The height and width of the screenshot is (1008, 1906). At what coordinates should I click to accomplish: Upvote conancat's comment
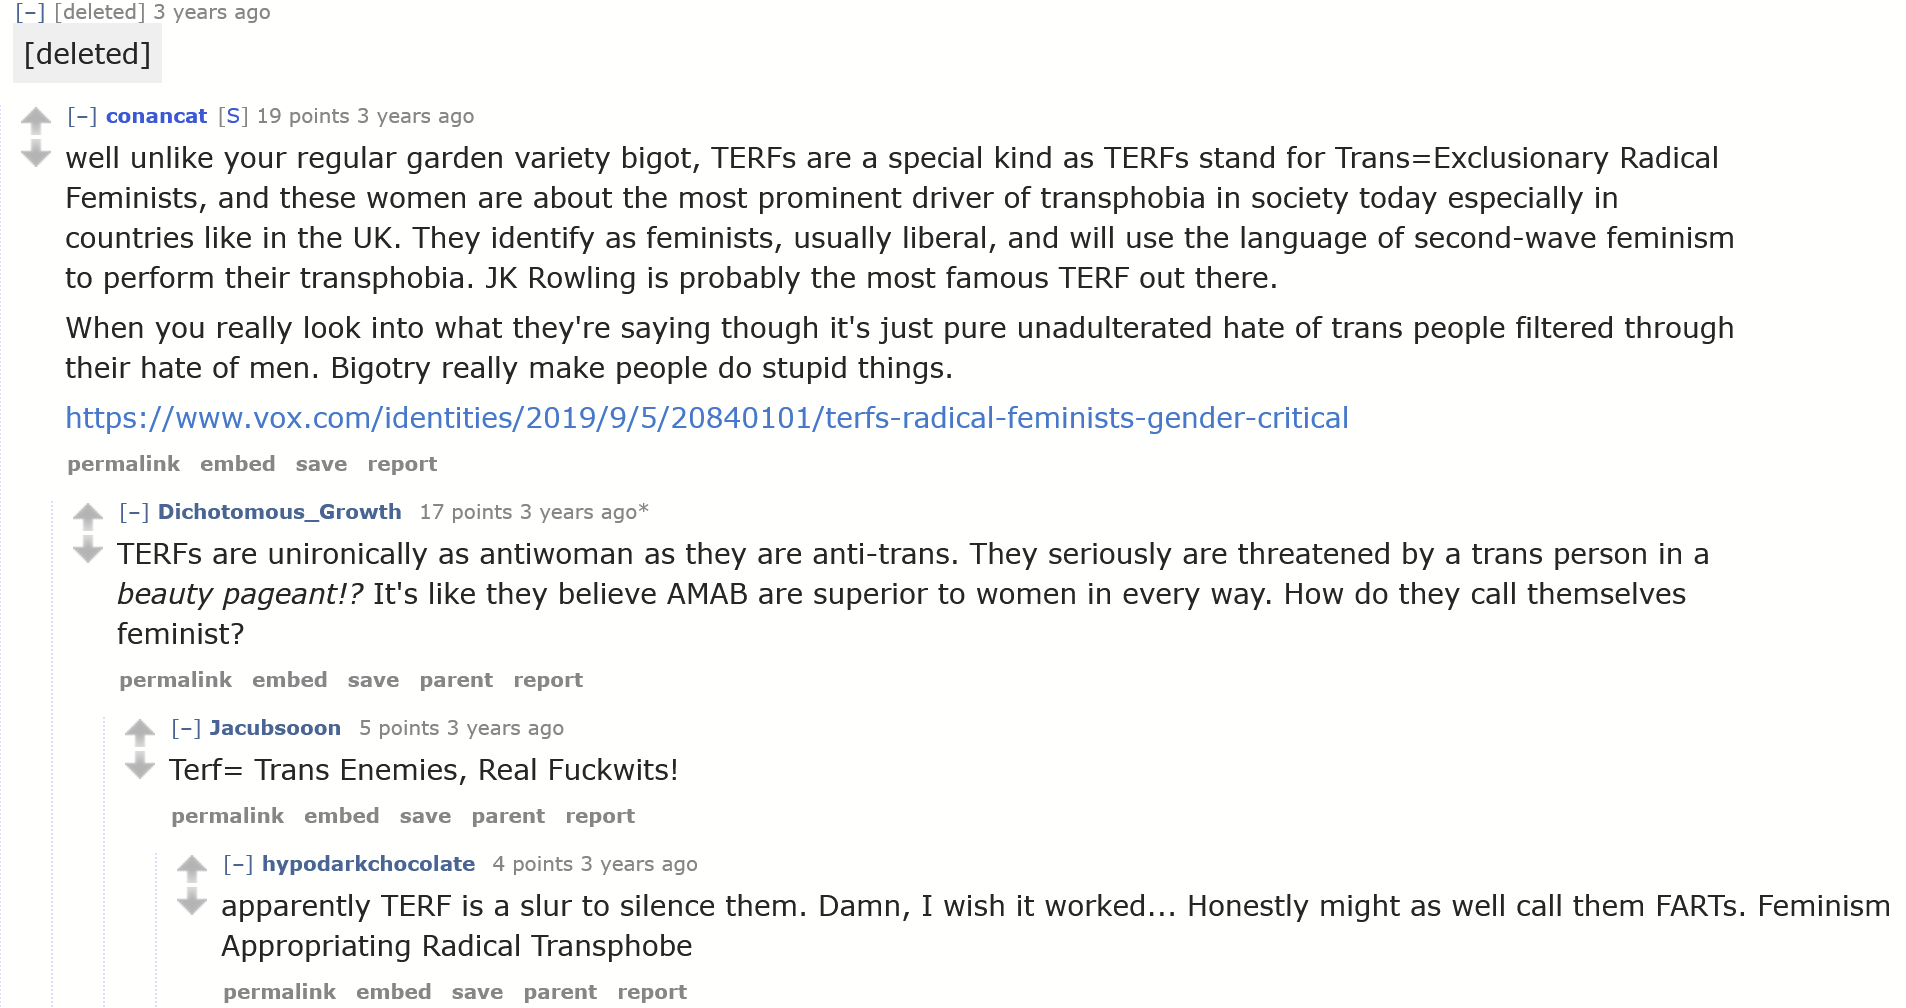point(36,121)
